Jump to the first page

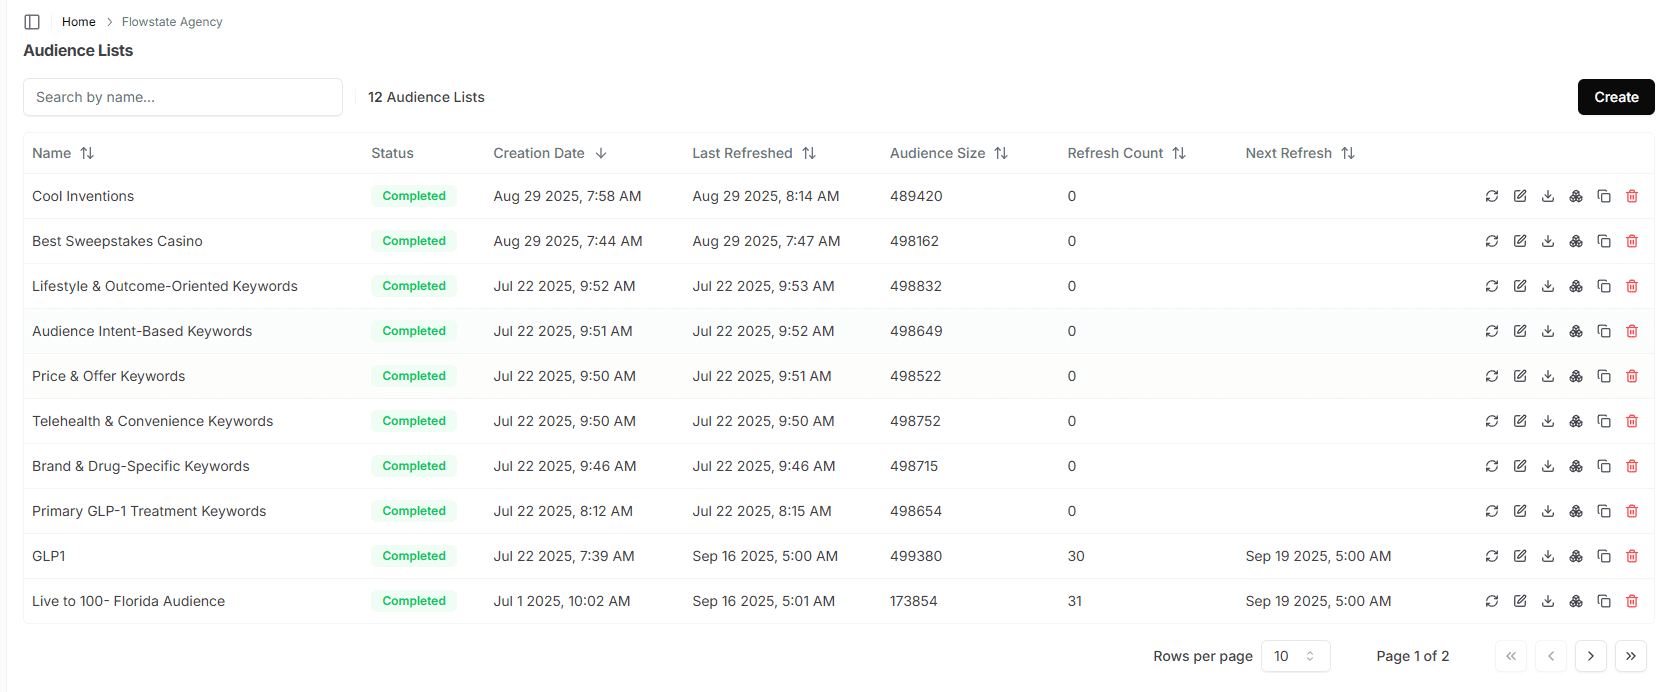pos(1511,656)
